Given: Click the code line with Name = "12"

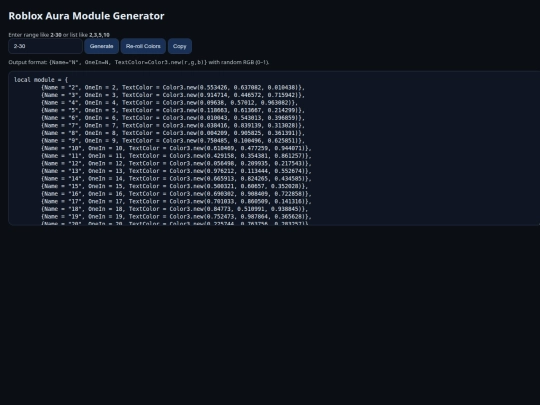Looking at the screenshot, I should 176,163.
